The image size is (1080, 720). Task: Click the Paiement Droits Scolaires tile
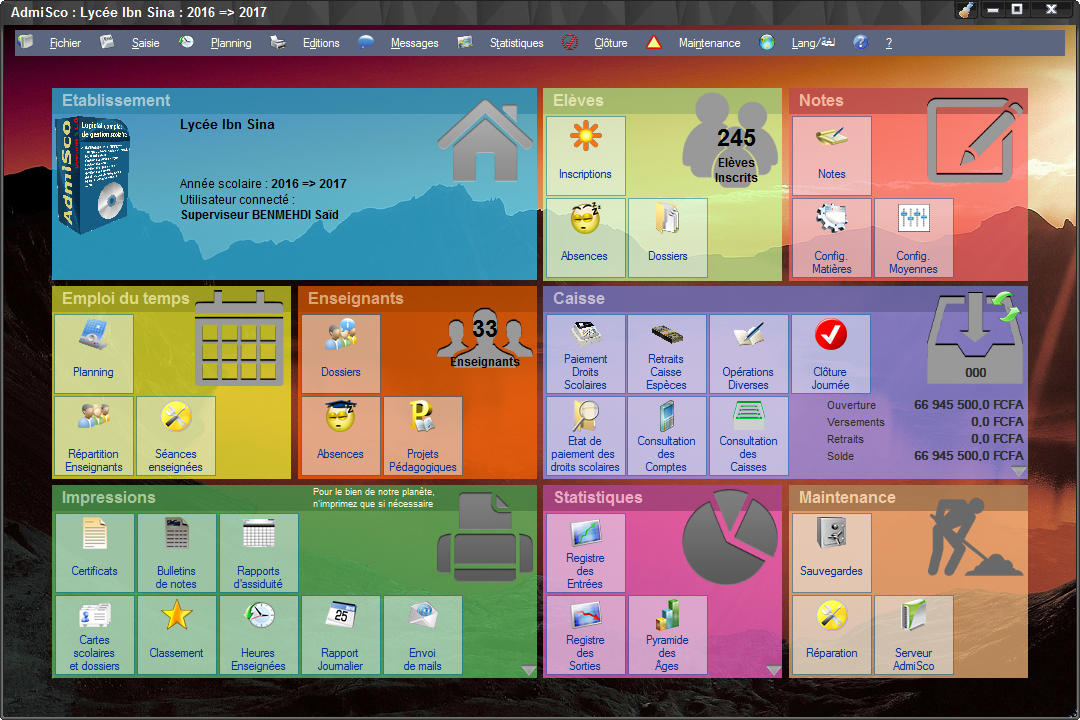(x=585, y=353)
